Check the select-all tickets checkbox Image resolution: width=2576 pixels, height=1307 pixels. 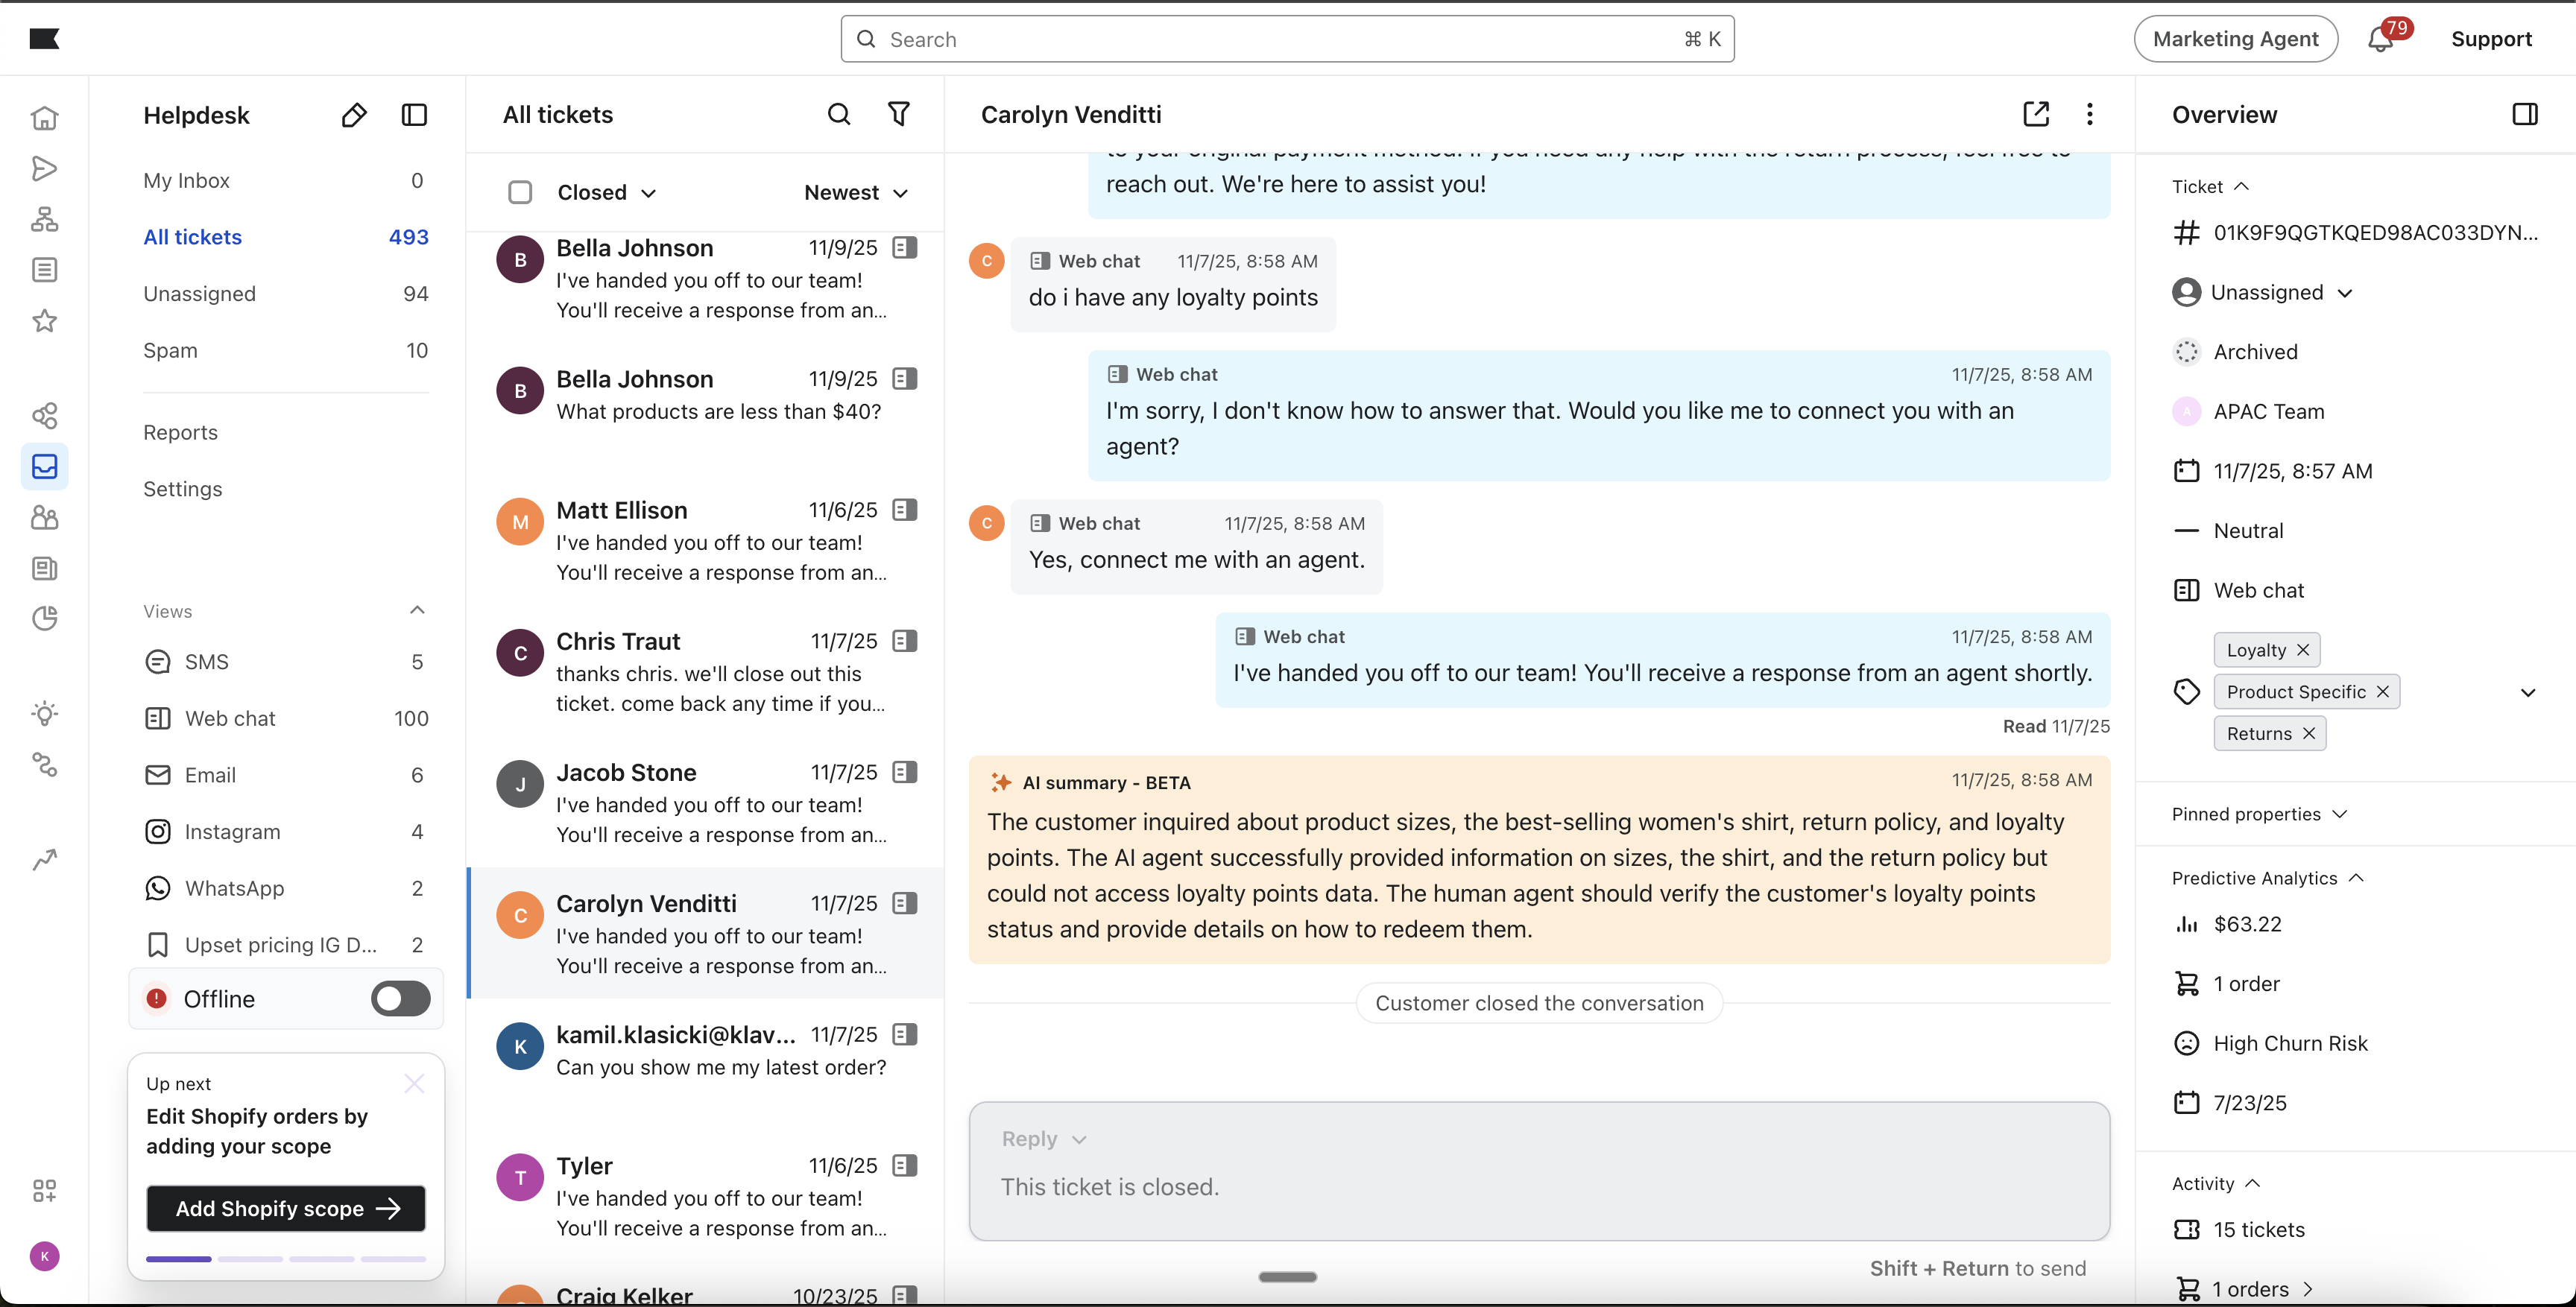520,192
